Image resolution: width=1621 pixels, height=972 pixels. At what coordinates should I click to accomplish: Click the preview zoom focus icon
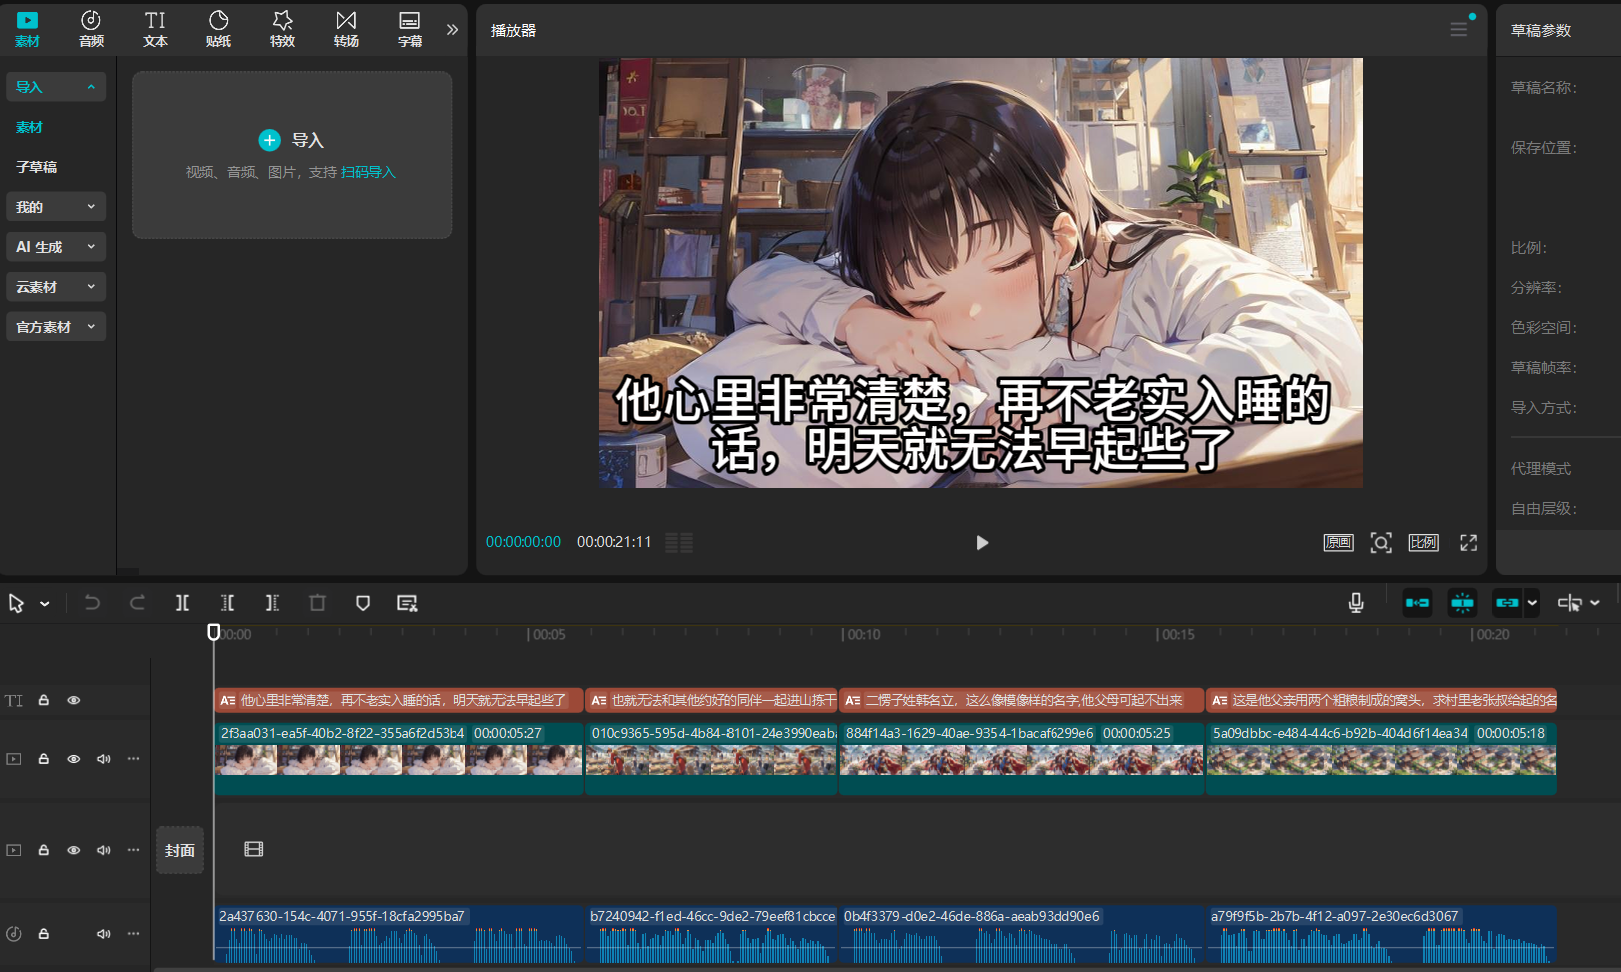[1381, 542]
